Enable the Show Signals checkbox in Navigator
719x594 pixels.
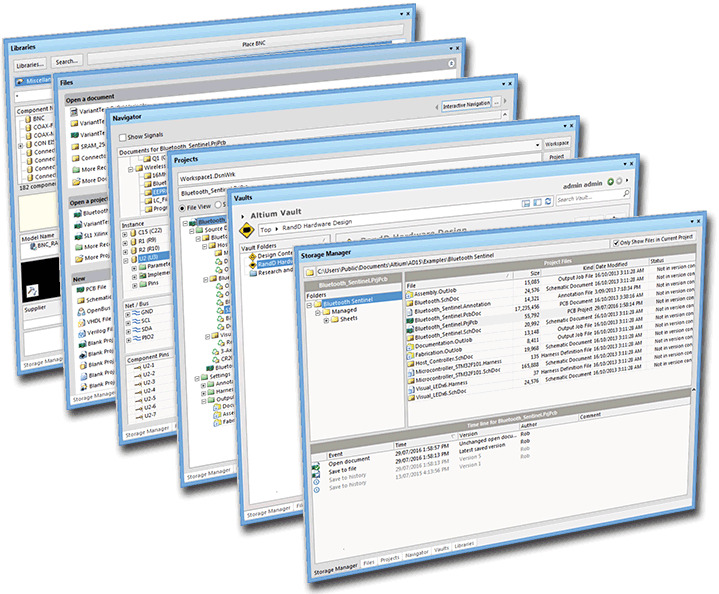(x=122, y=137)
